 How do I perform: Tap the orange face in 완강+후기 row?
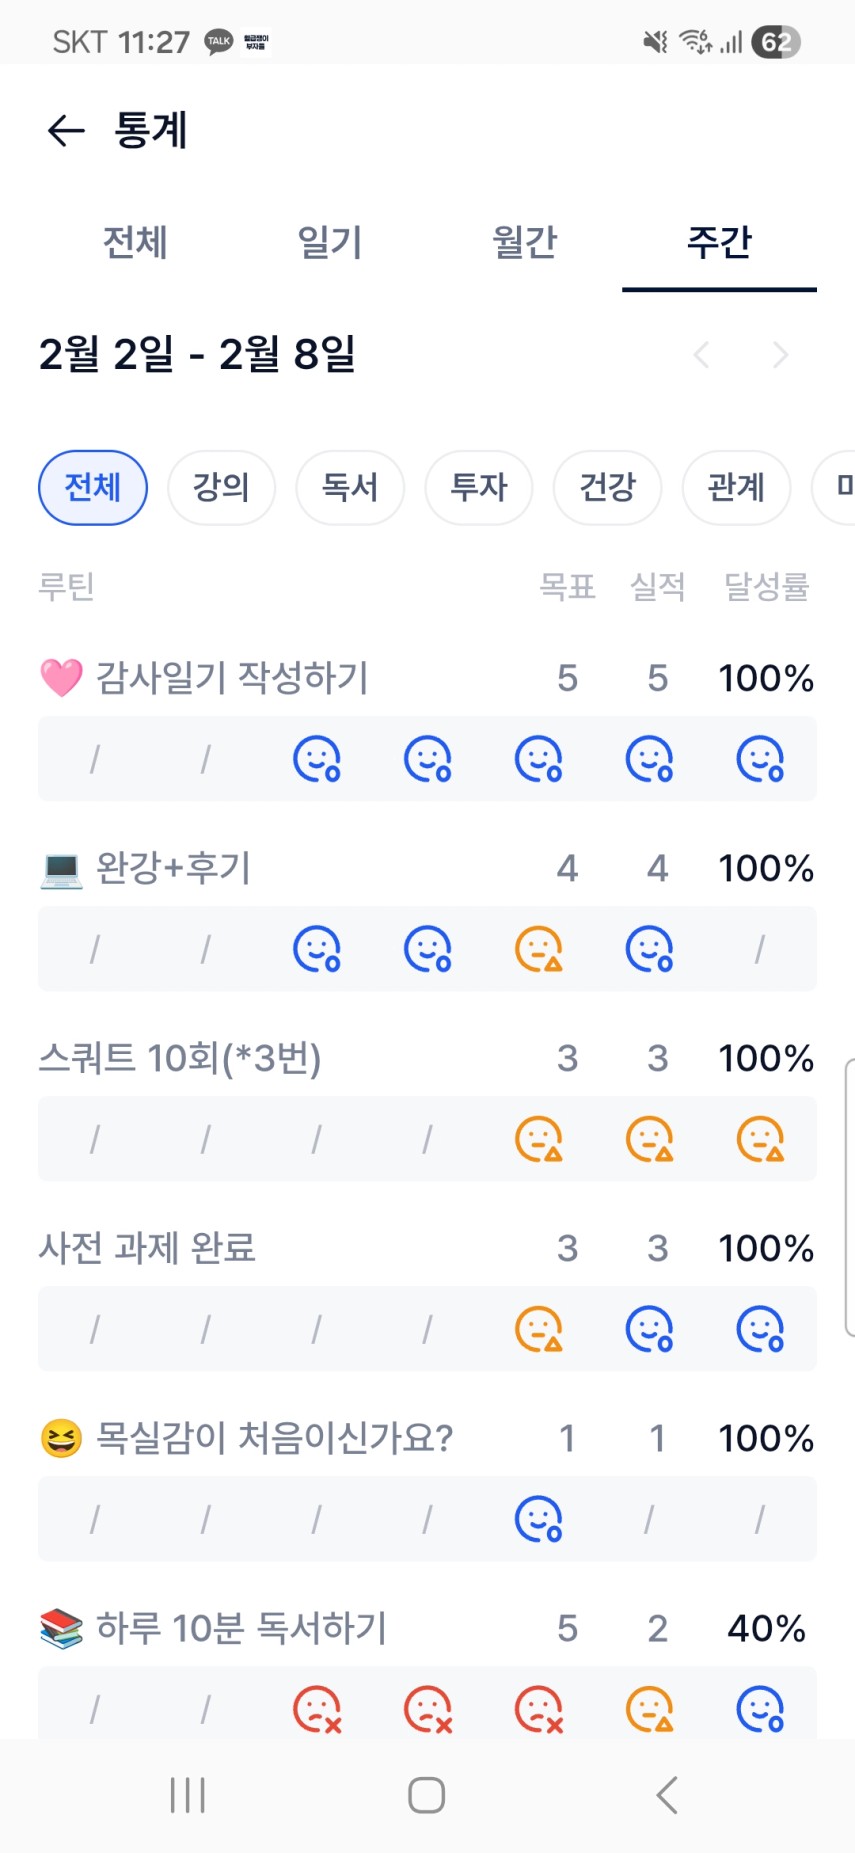(x=539, y=949)
